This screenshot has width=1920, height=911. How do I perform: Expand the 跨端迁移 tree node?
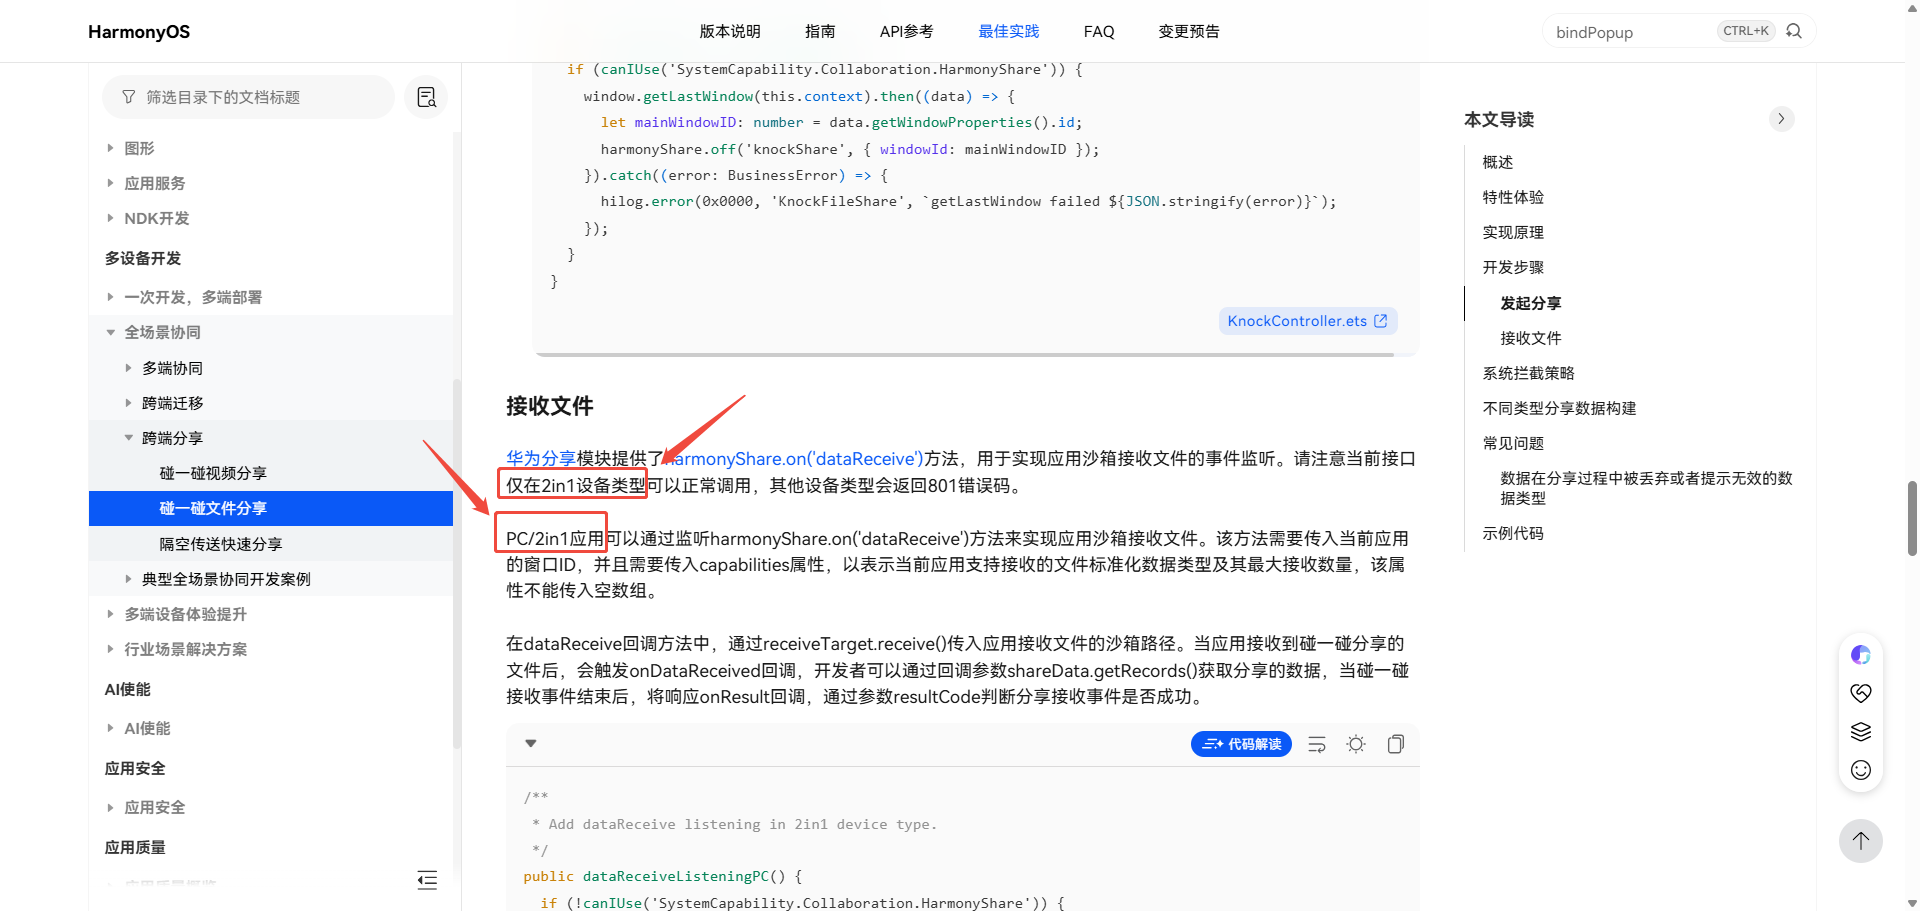pyautogui.click(x=128, y=403)
